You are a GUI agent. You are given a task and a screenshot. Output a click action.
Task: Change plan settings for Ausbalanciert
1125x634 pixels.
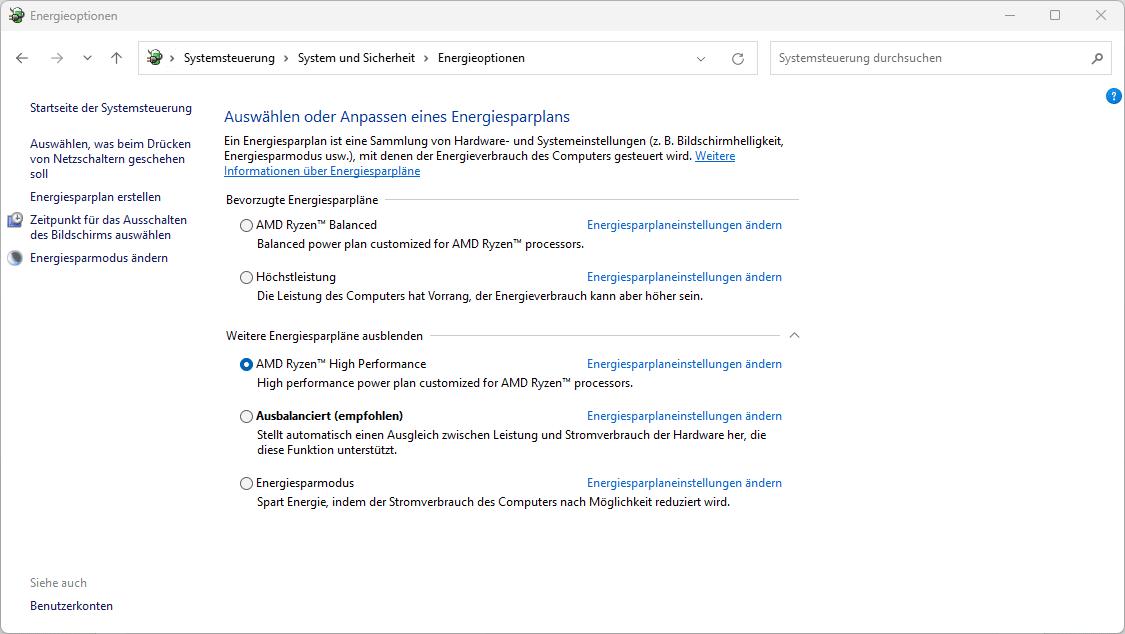pos(684,416)
